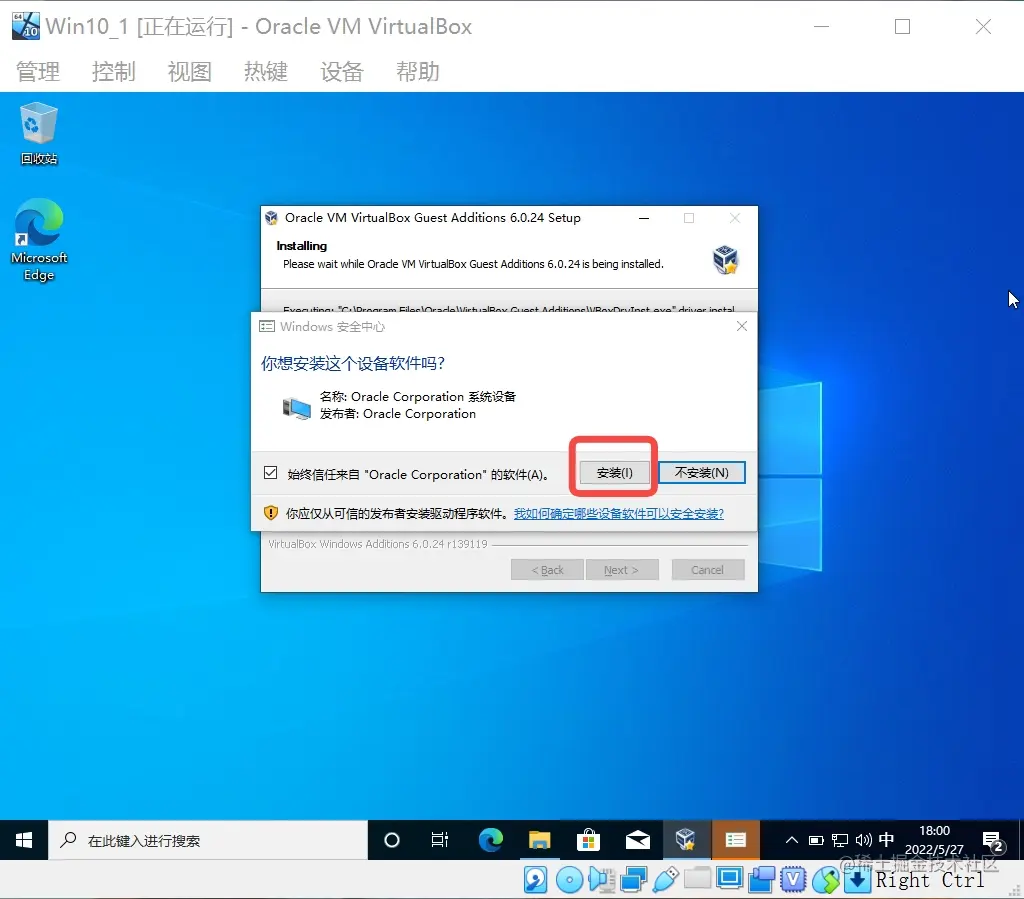The image size is (1024, 899).
Task: Click the Recycle Bin desktop icon
Action: pos(39,133)
